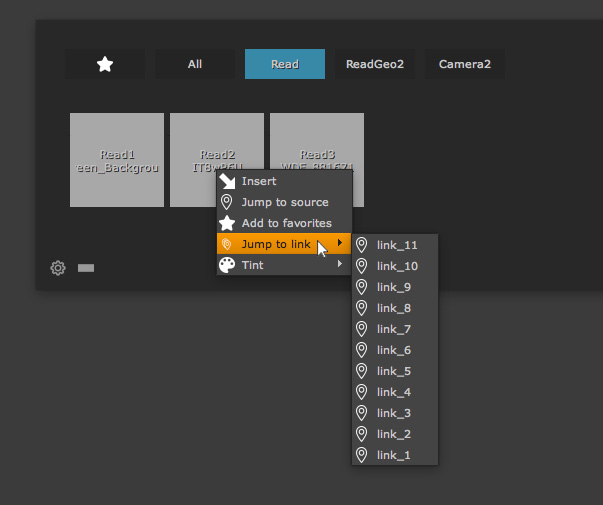Open the Camera2 tab
Image resolution: width=603 pixels, height=505 pixels.
click(x=465, y=64)
